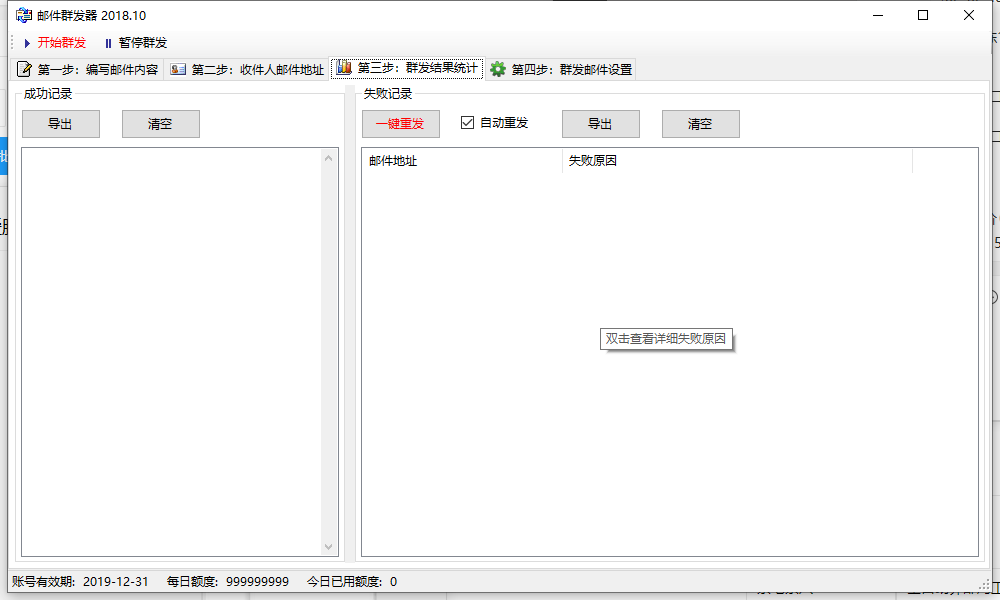Close the 邮件群发器 window
Viewport: 1000px width, 600px height.
click(x=969, y=15)
